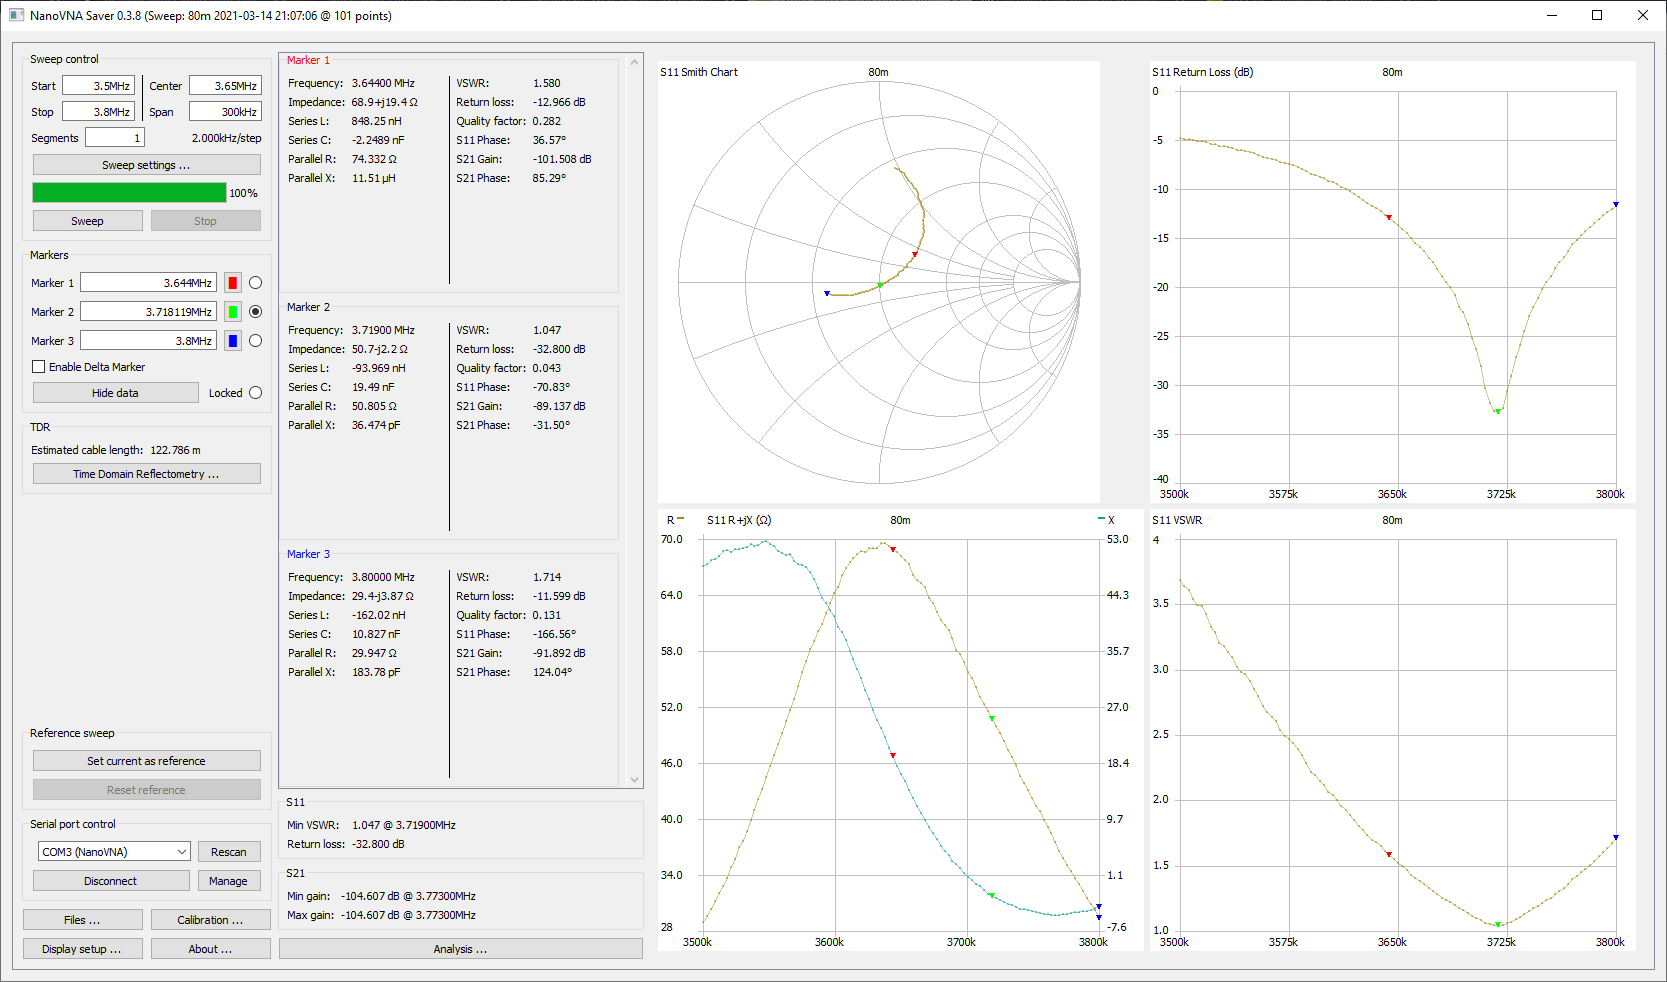Click the Marker 2 frequency input field
Screen dimensions: 1667x982
(148, 312)
